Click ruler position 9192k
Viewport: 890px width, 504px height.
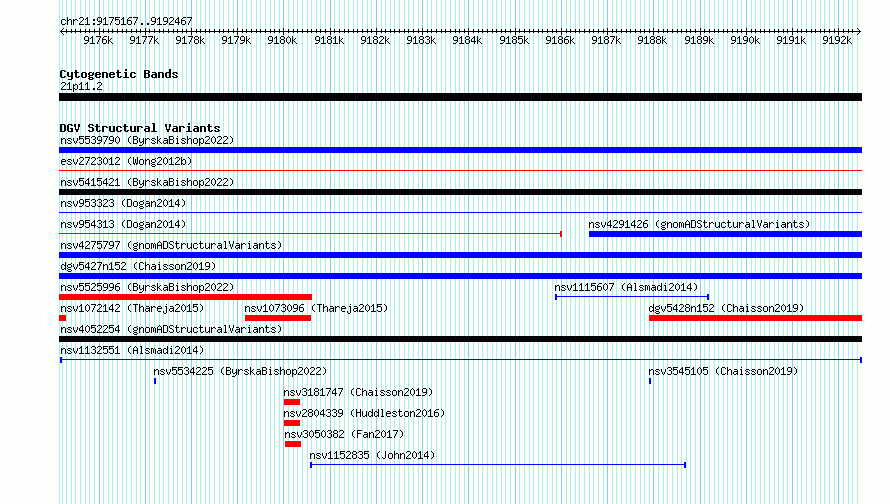837,40
